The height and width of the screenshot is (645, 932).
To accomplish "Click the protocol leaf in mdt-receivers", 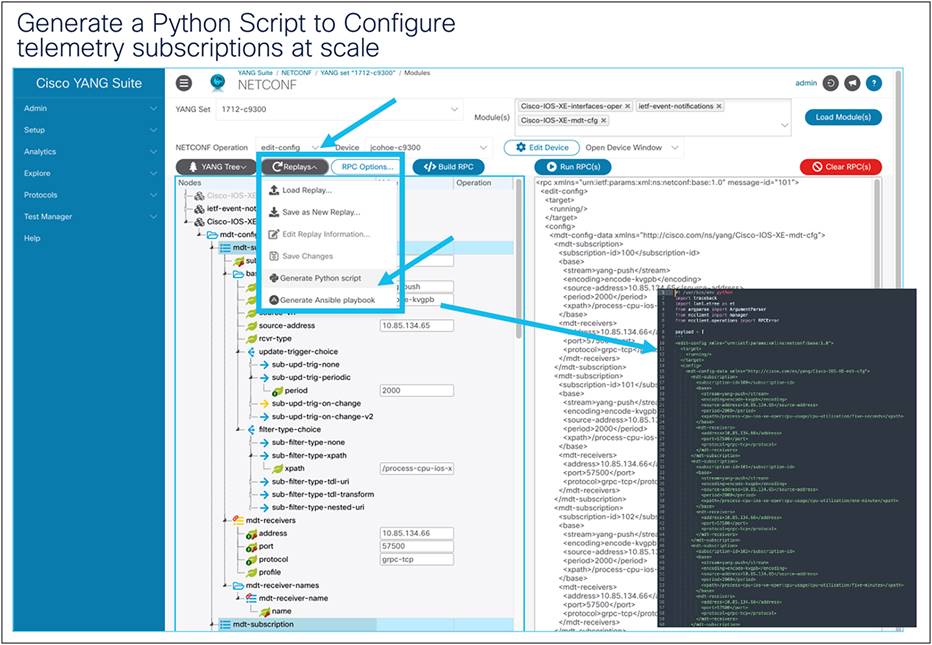I will [273, 560].
